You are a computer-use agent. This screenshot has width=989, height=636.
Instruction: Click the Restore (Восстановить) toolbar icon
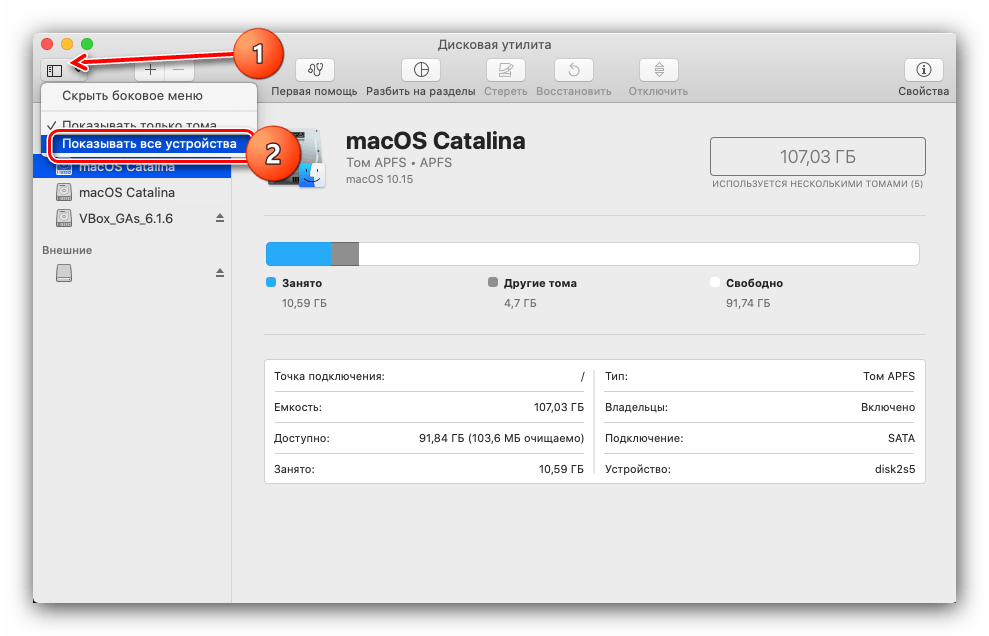coord(573,69)
